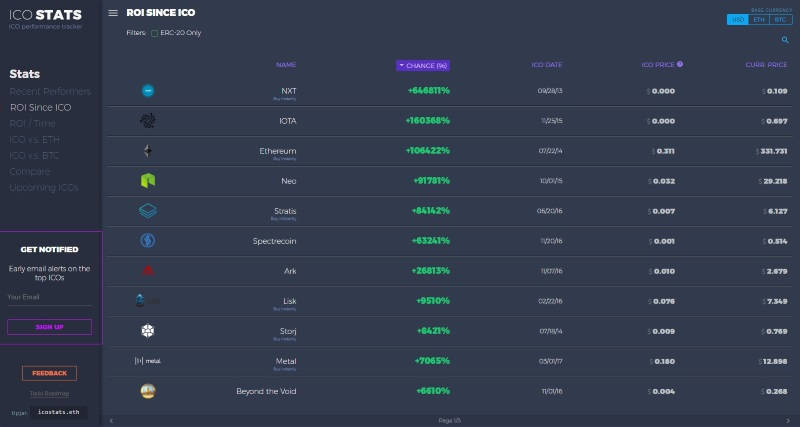Click the Ethereum coin logo

[x=148, y=150]
